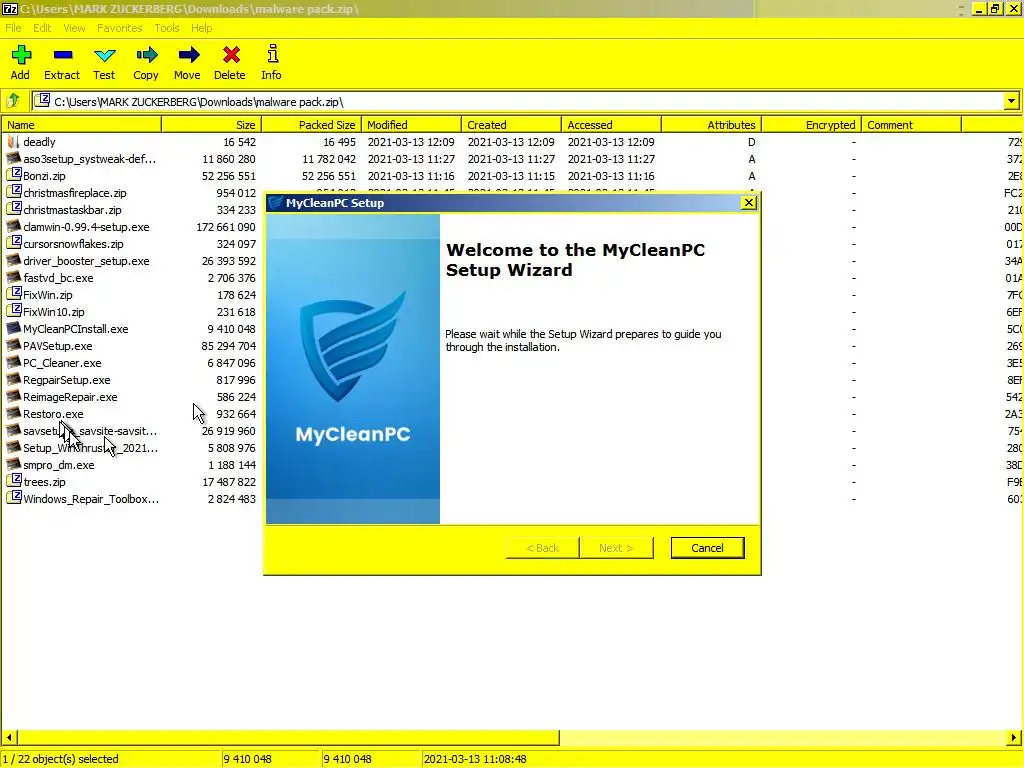
Task: Select the RegpairSetup.exe file icon
Action: tap(13, 379)
